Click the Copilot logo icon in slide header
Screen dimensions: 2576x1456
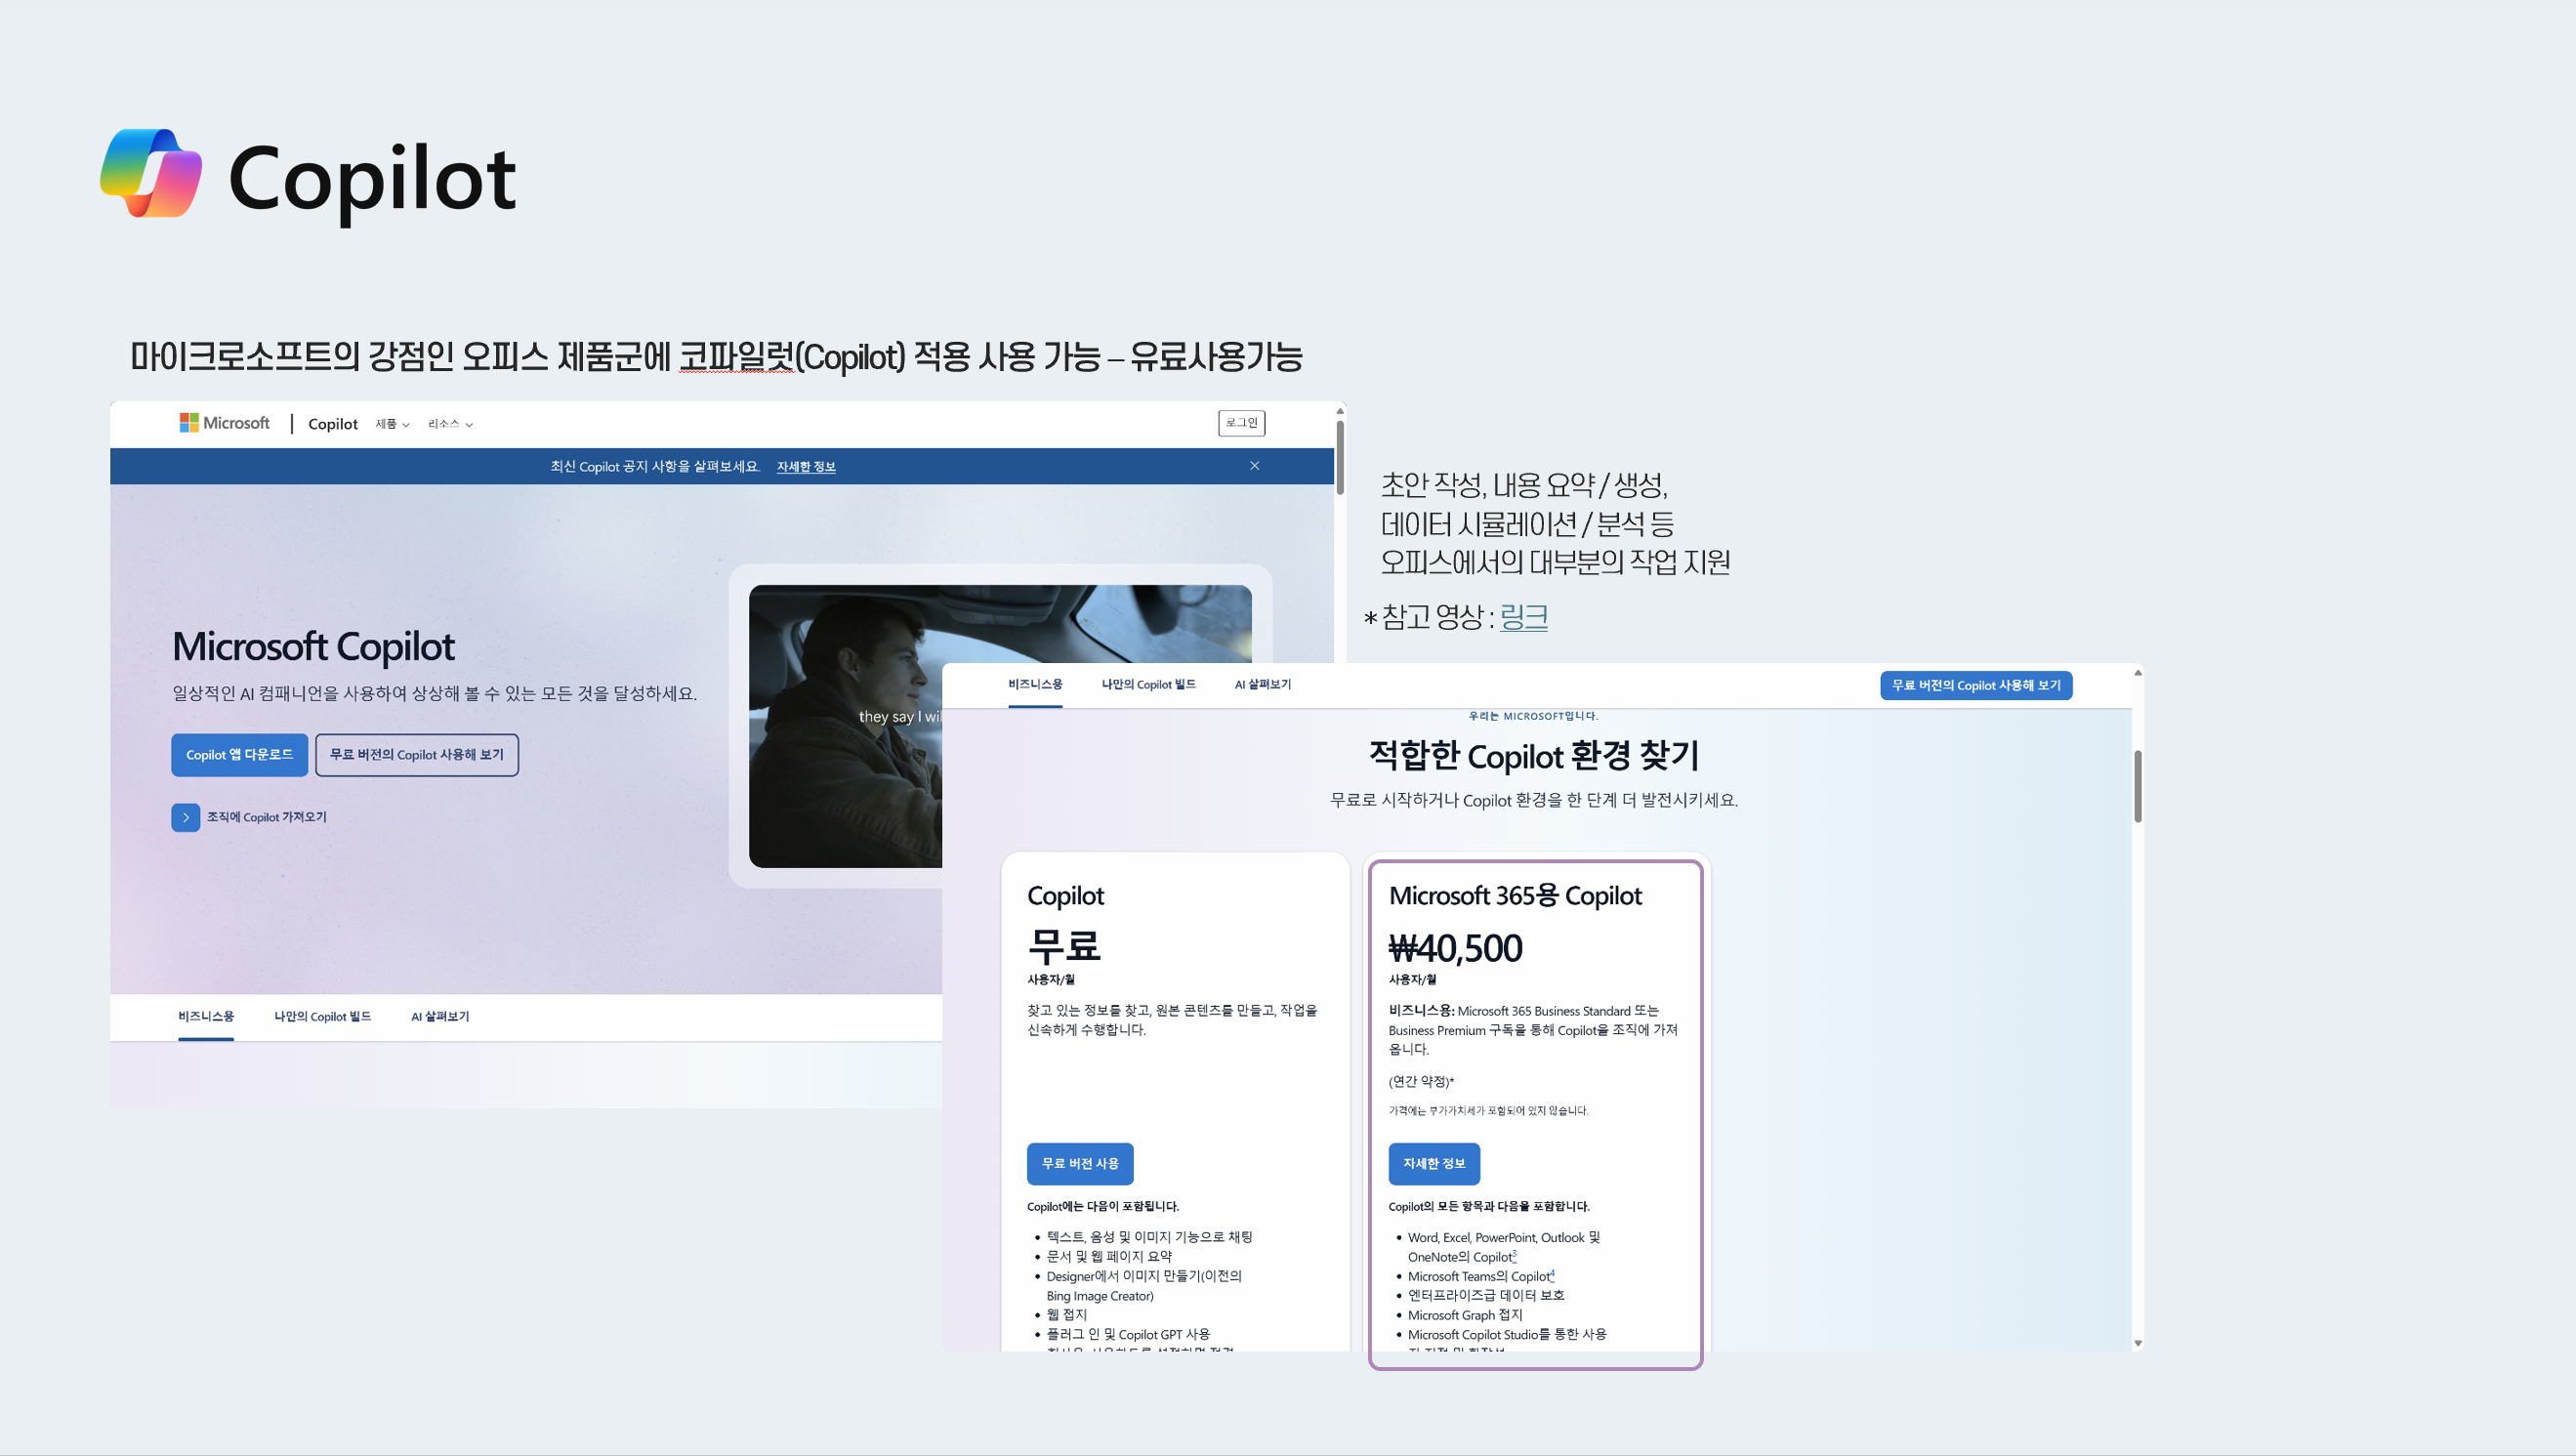coord(151,172)
